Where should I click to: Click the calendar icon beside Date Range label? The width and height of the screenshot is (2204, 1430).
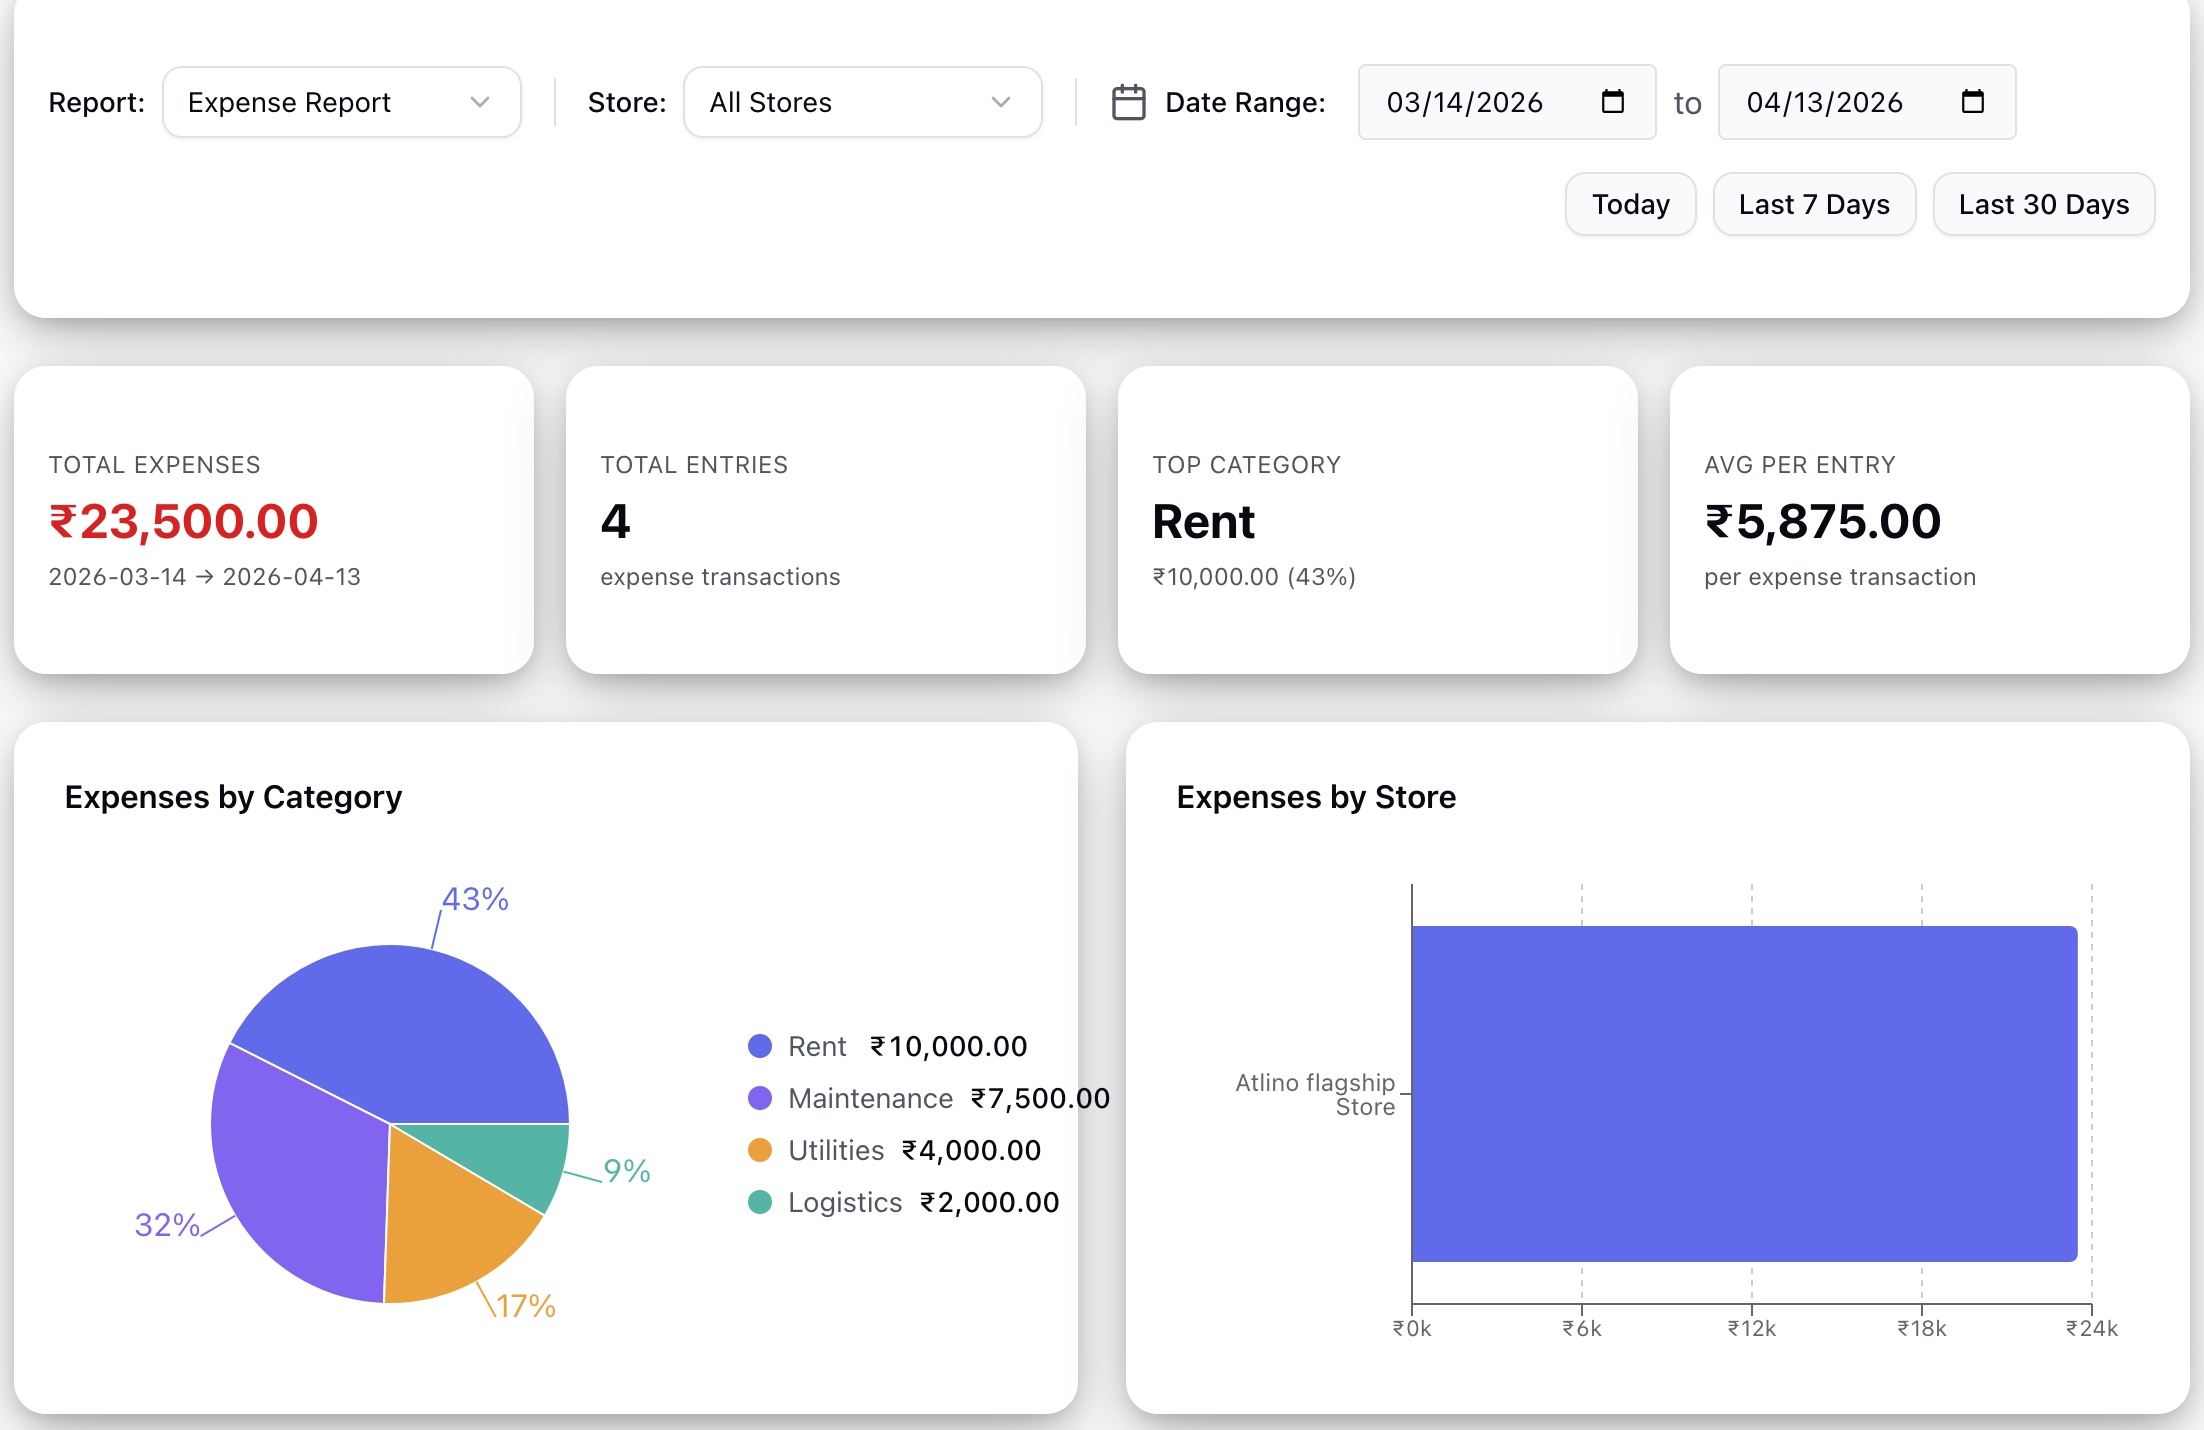[x=1129, y=101]
